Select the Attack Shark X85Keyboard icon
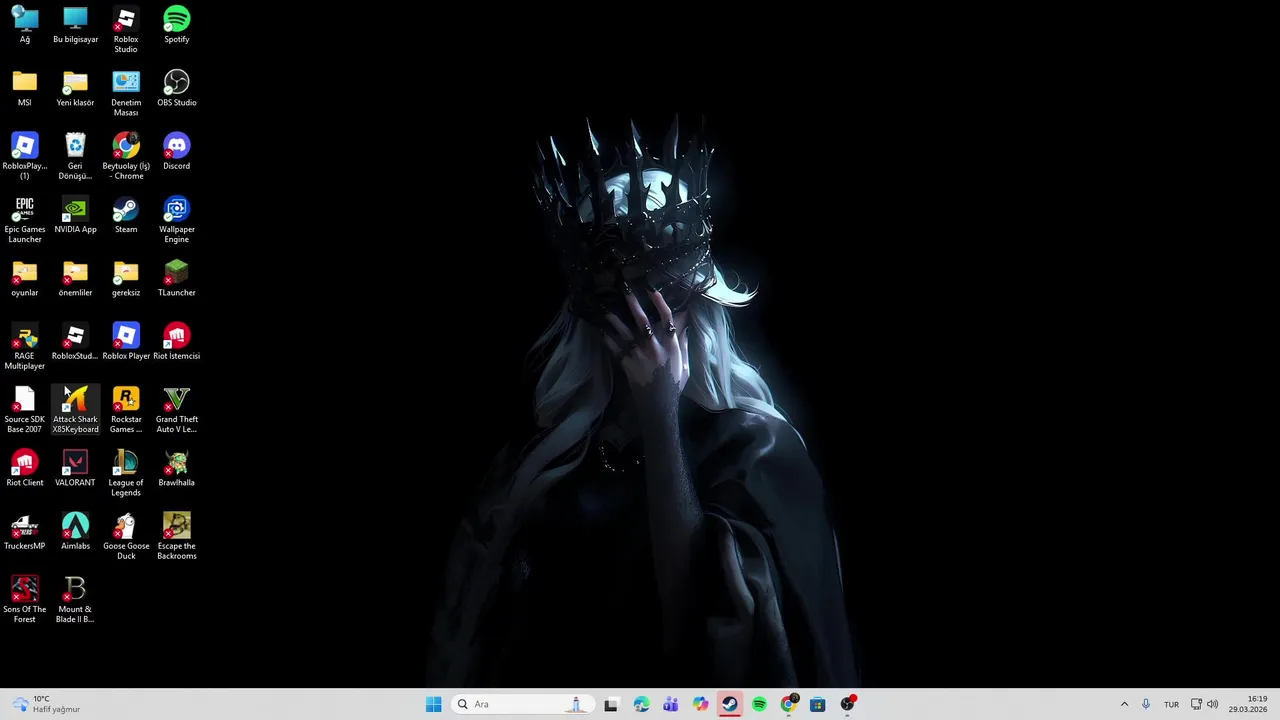Screen dimensions: 1280x720 [x=75, y=410]
